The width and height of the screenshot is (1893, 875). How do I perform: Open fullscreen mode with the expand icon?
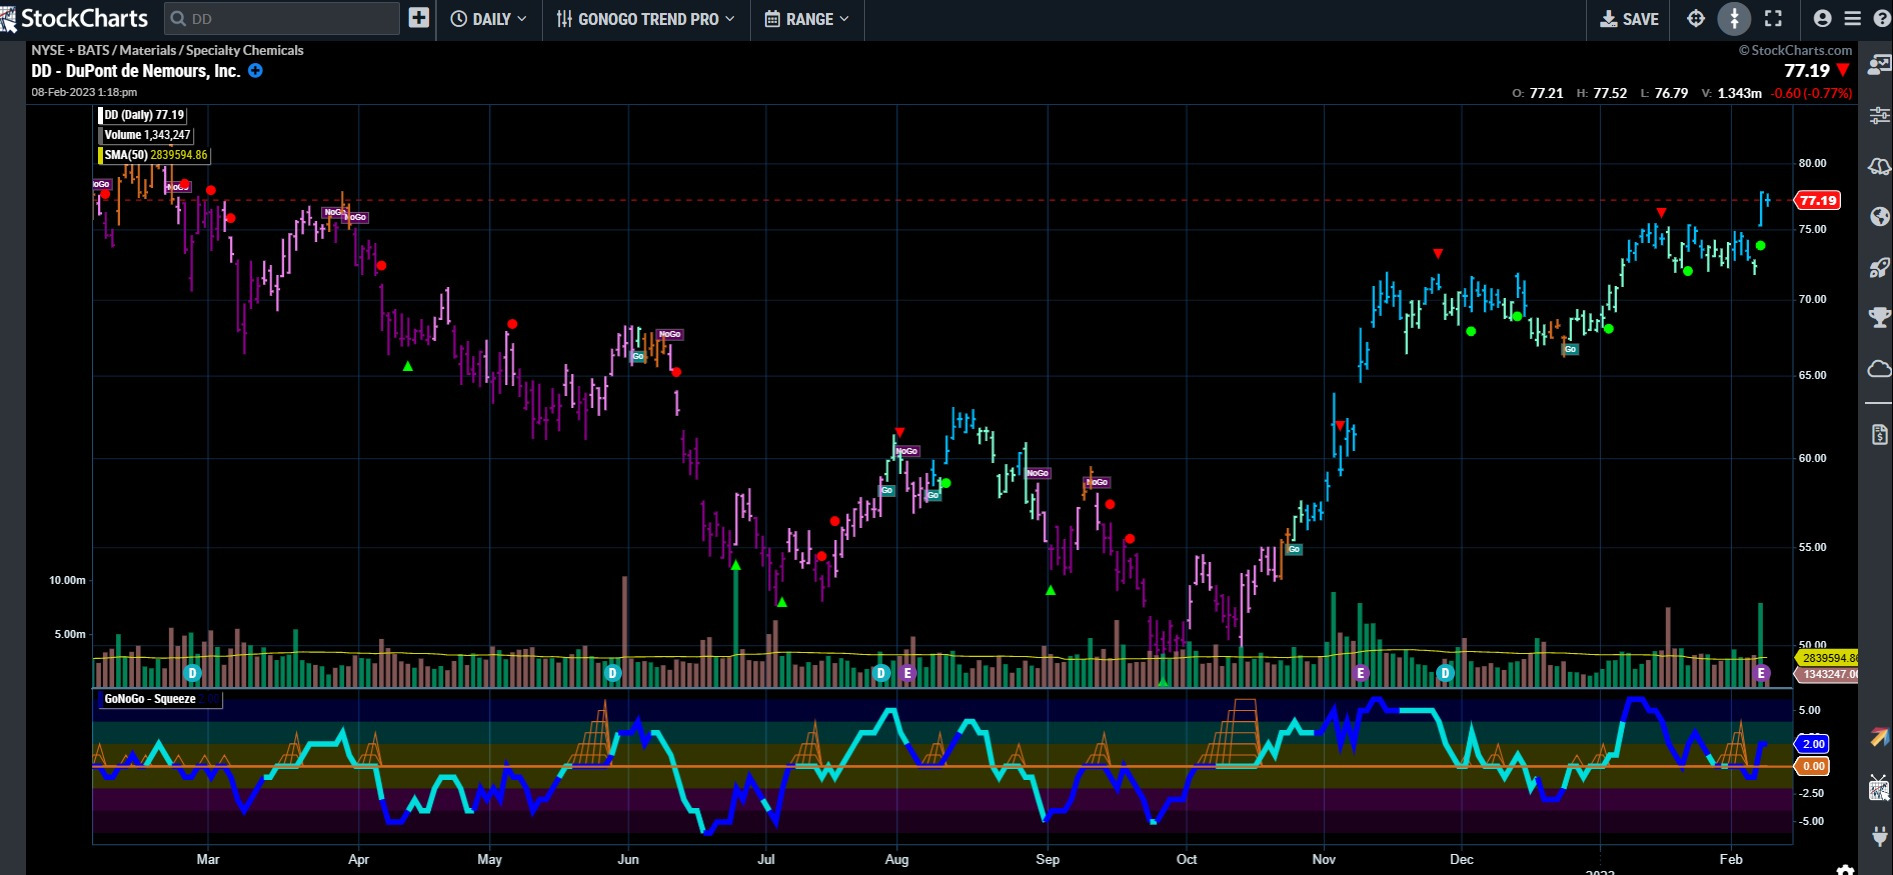1773,19
